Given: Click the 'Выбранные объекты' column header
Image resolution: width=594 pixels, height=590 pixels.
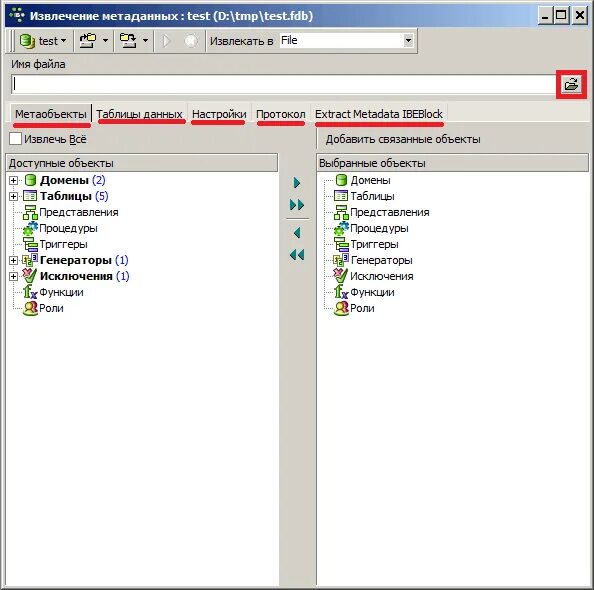Looking at the screenshot, I should click(x=452, y=163).
